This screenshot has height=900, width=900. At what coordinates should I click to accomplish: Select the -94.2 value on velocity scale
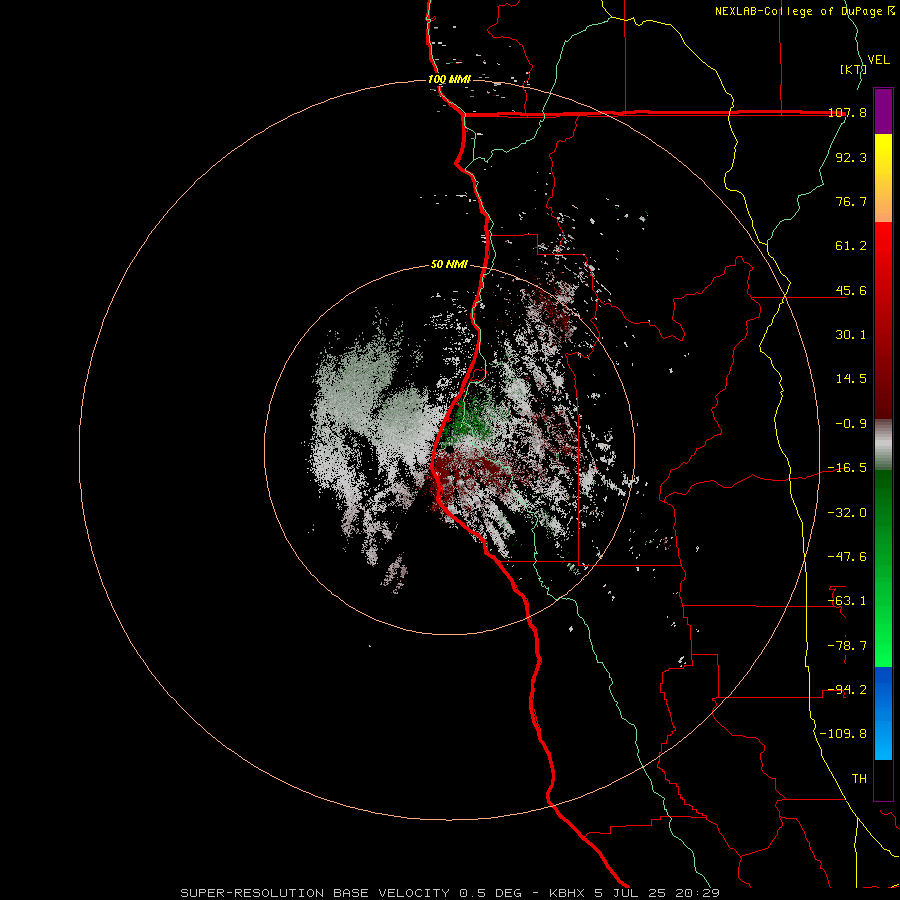point(847,690)
